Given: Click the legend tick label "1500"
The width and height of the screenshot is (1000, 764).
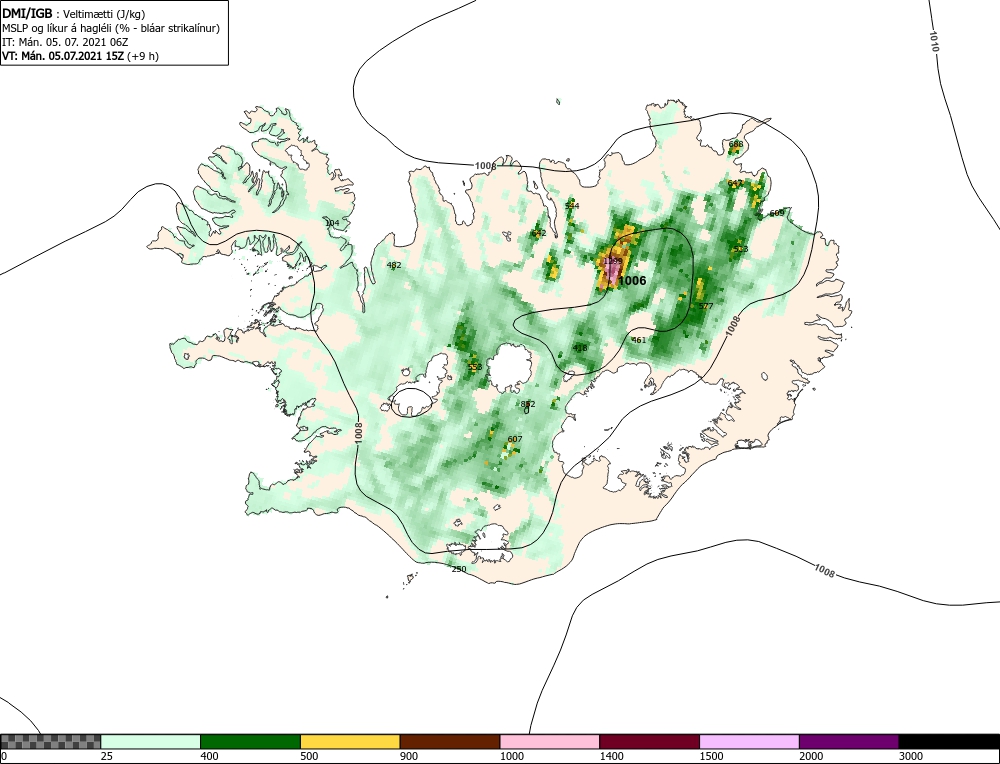Looking at the screenshot, I should 711,756.
